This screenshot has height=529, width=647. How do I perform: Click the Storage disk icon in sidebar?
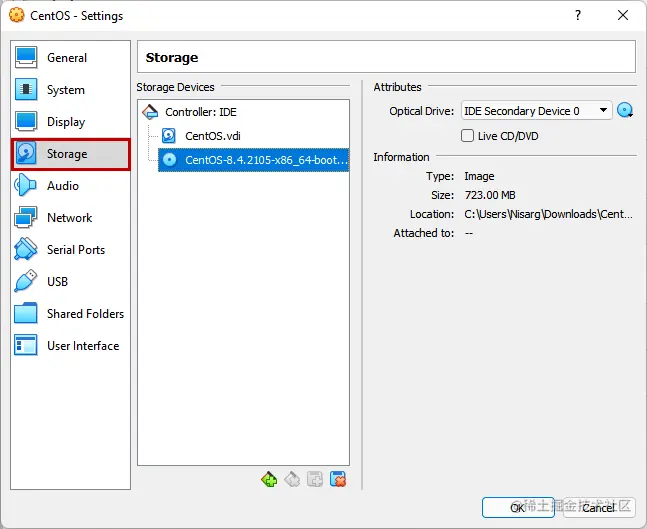point(26,154)
